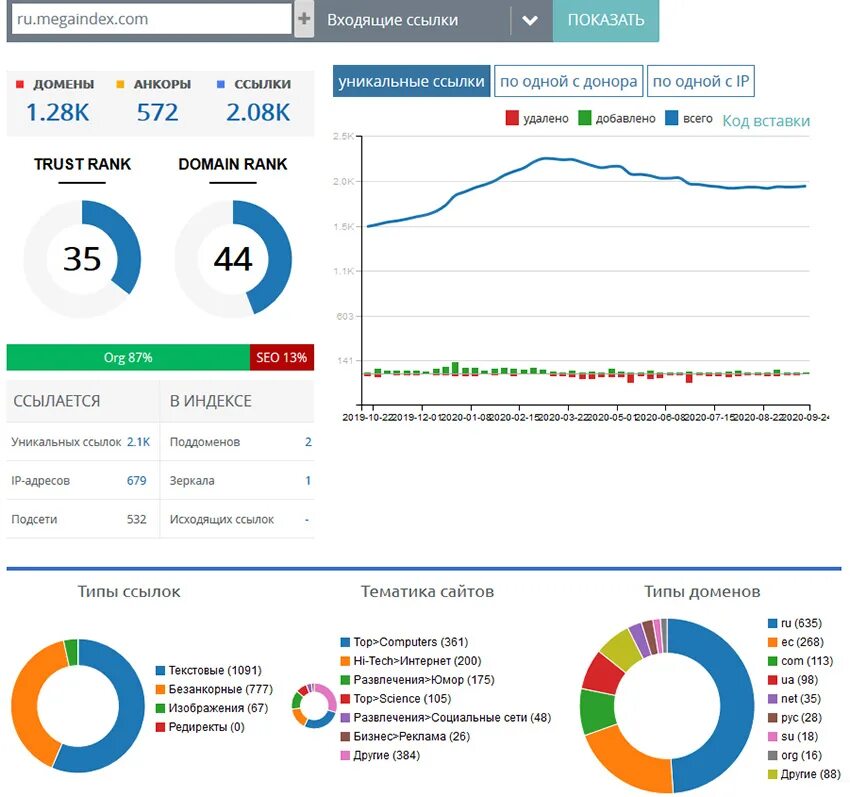Click Другие (88) domain legend swatch

coord(772,774)
